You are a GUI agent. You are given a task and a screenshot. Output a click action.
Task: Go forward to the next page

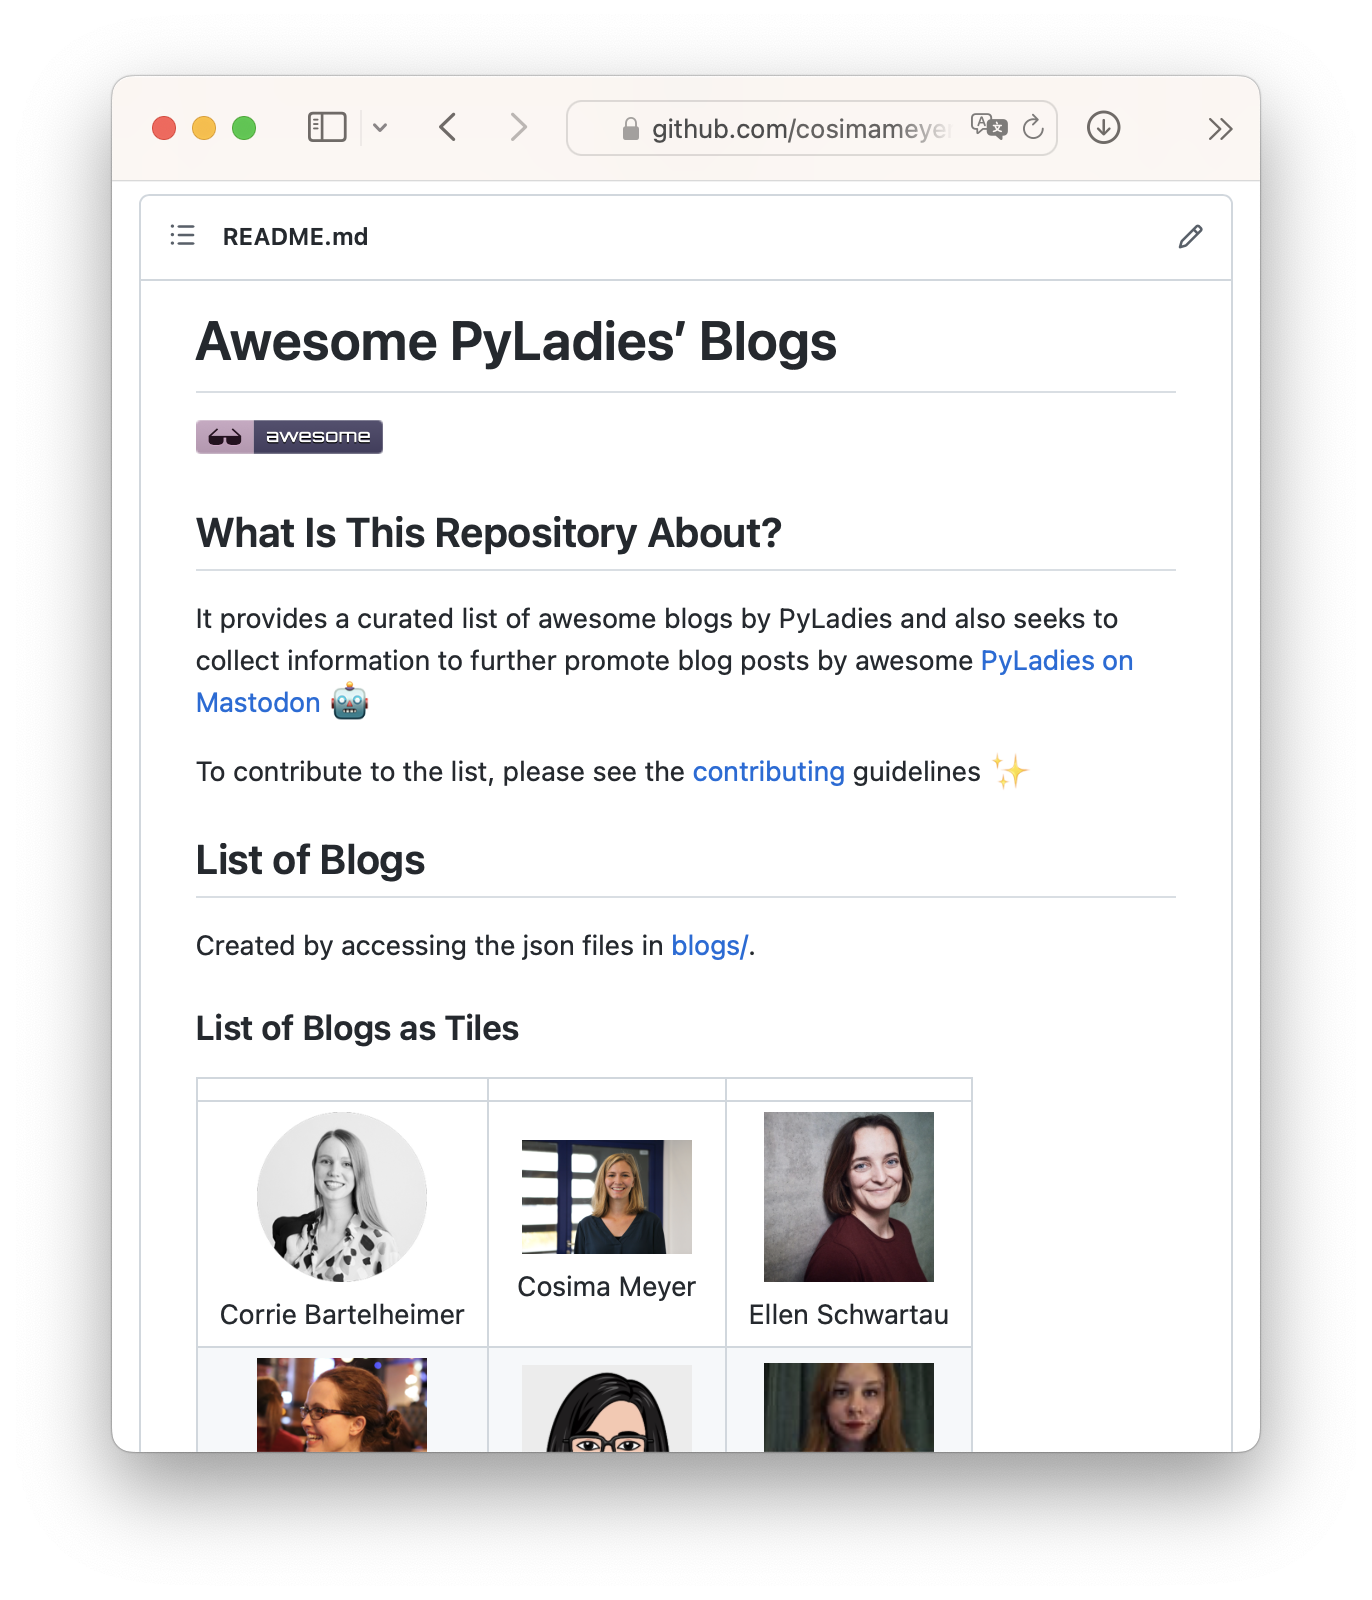coord(518,128)
